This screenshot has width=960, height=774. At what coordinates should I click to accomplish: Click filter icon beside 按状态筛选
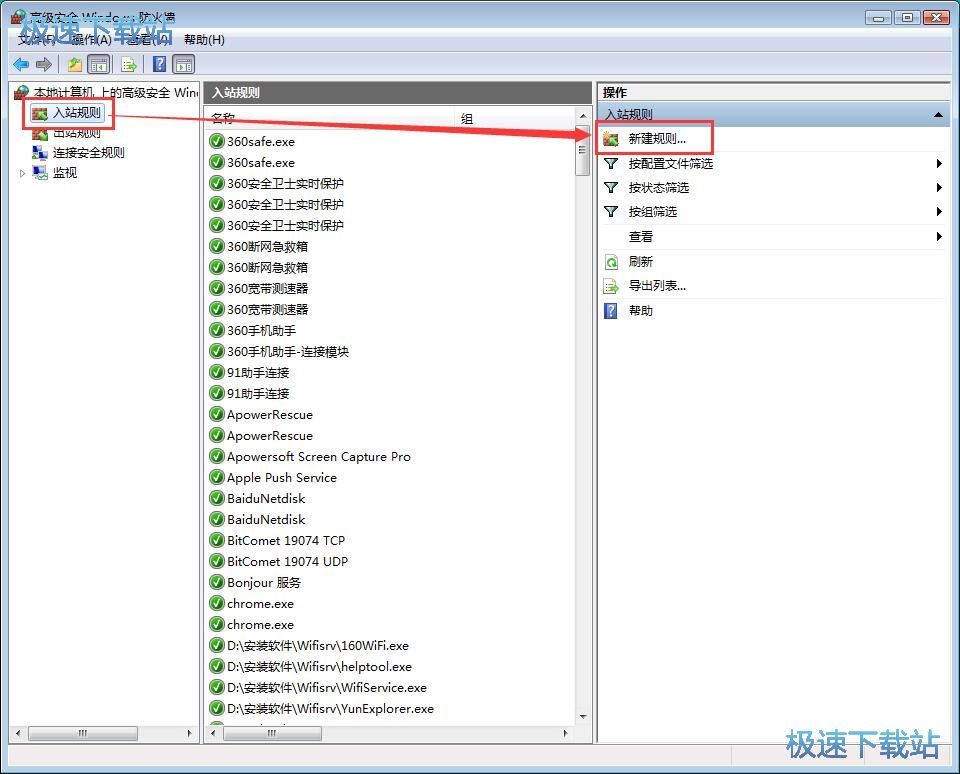[x=611, y=187]
